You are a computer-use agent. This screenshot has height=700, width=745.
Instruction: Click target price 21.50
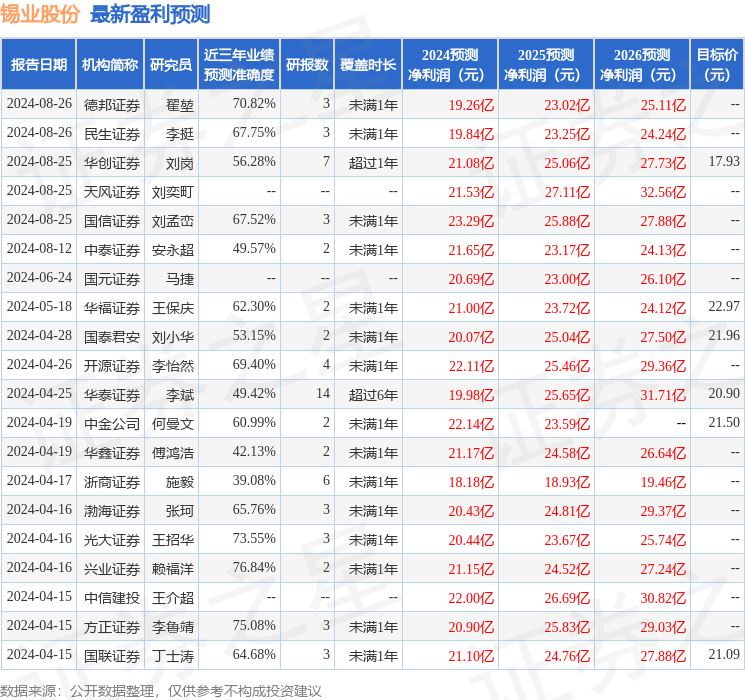point(724,422)
